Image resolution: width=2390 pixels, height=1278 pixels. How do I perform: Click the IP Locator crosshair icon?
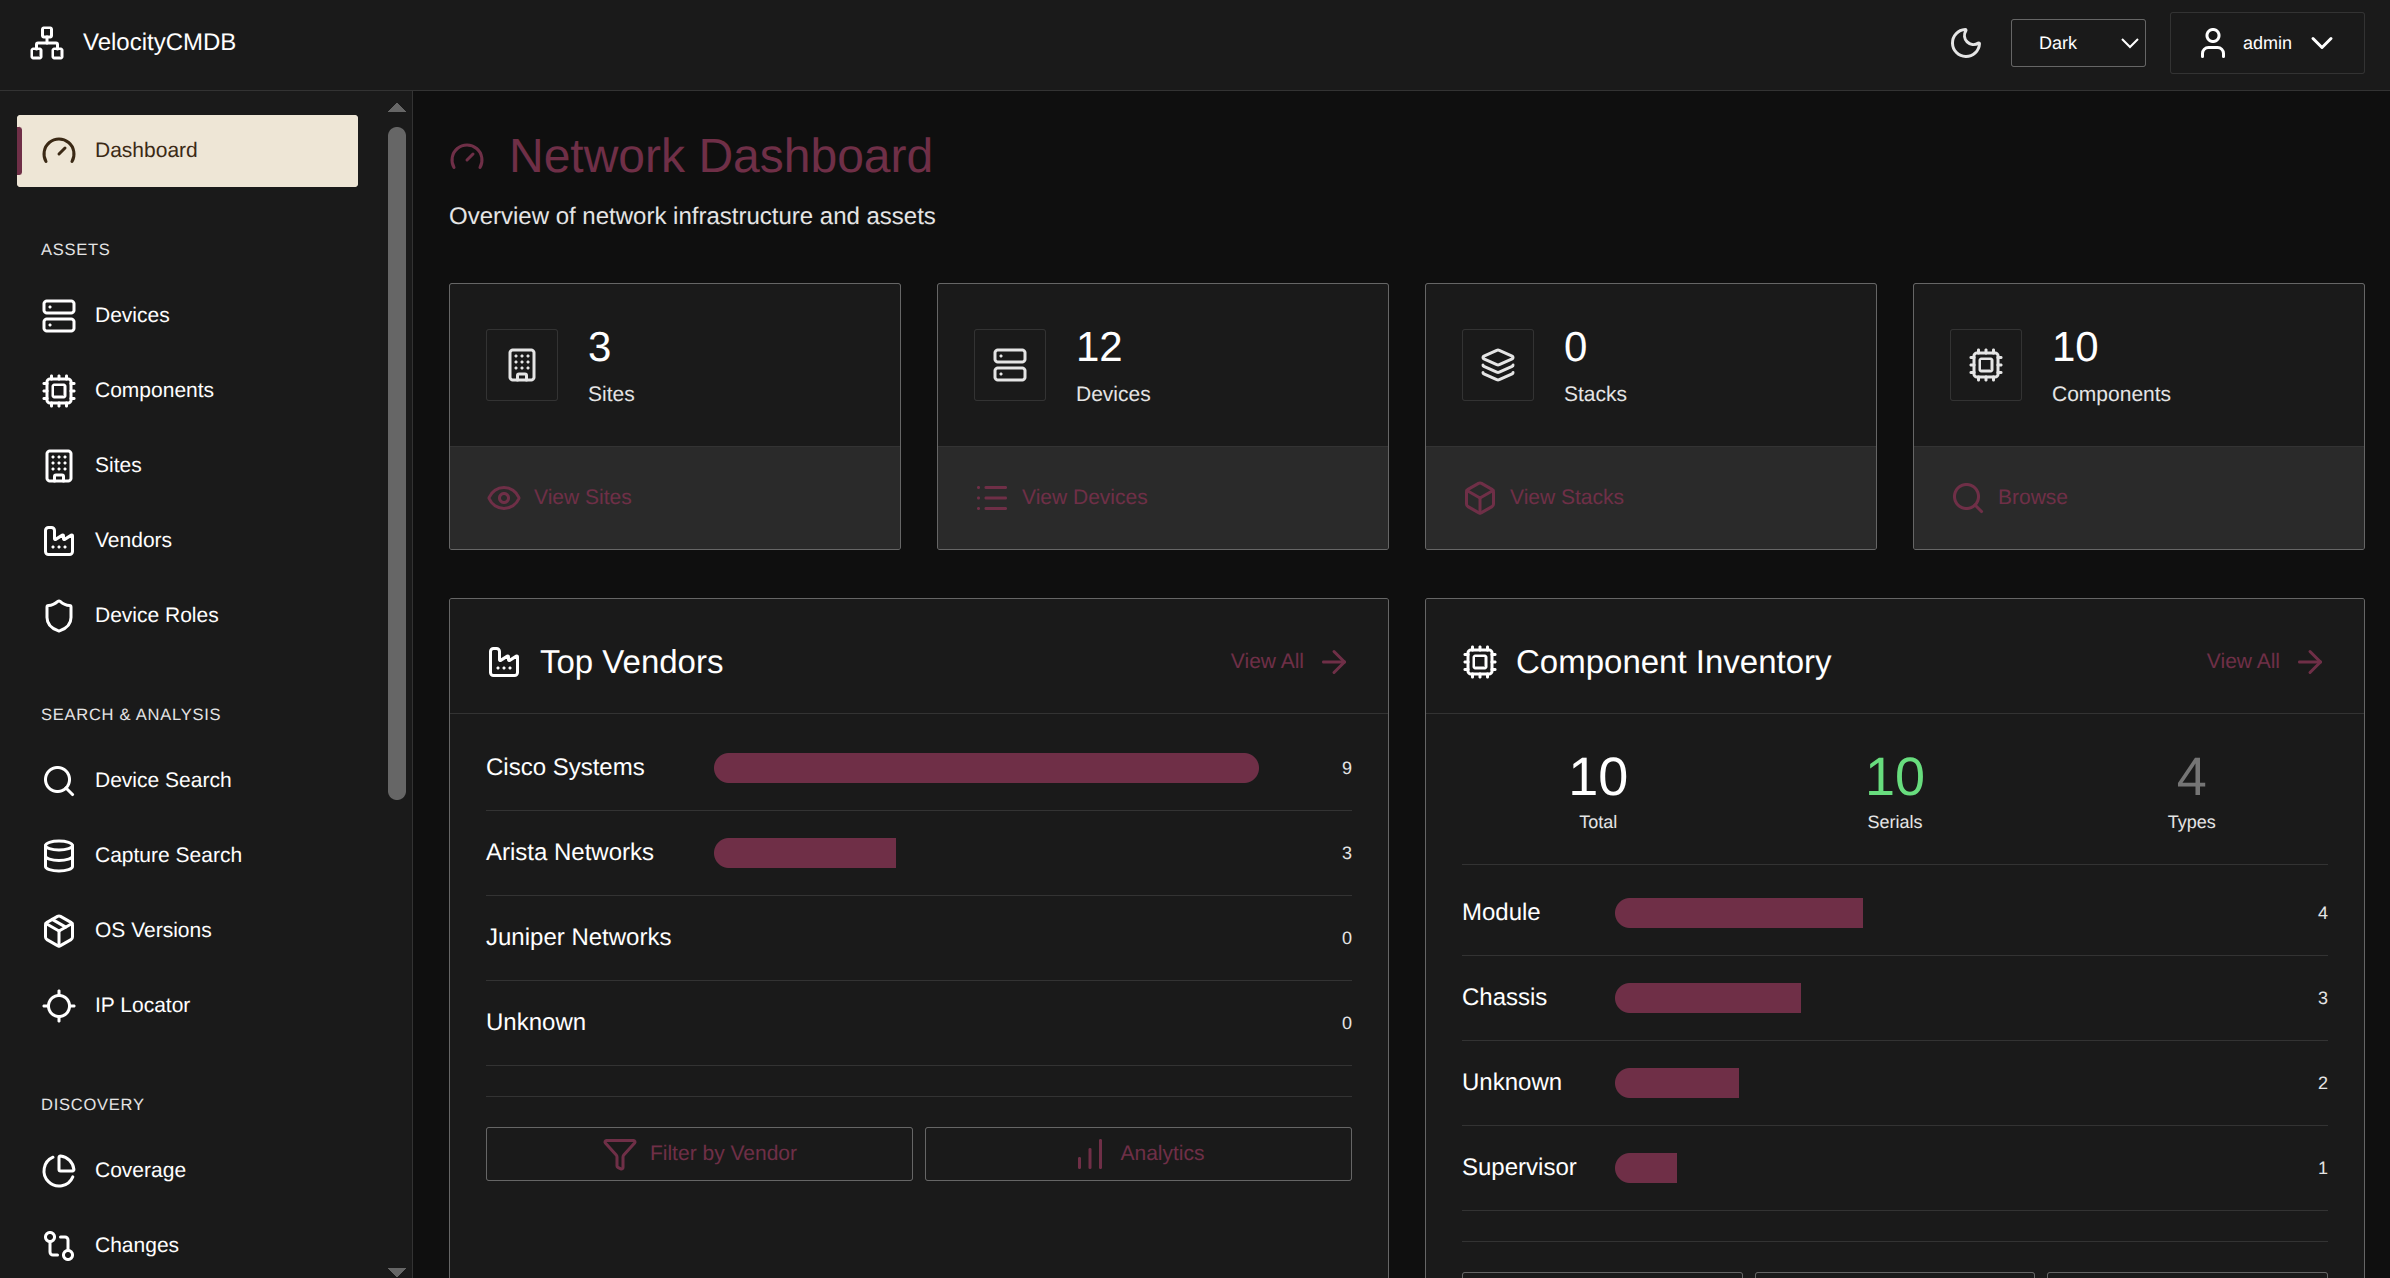(59, 1005)
